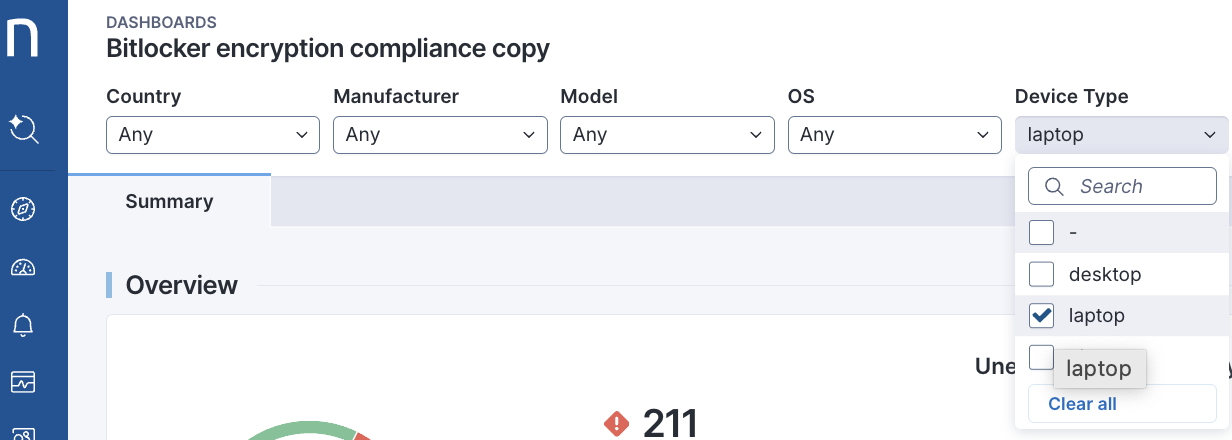Viewport: 1232px width, 440px height.
Task: Open the Model filter dropdown
Action: click(x=667, y=134)
